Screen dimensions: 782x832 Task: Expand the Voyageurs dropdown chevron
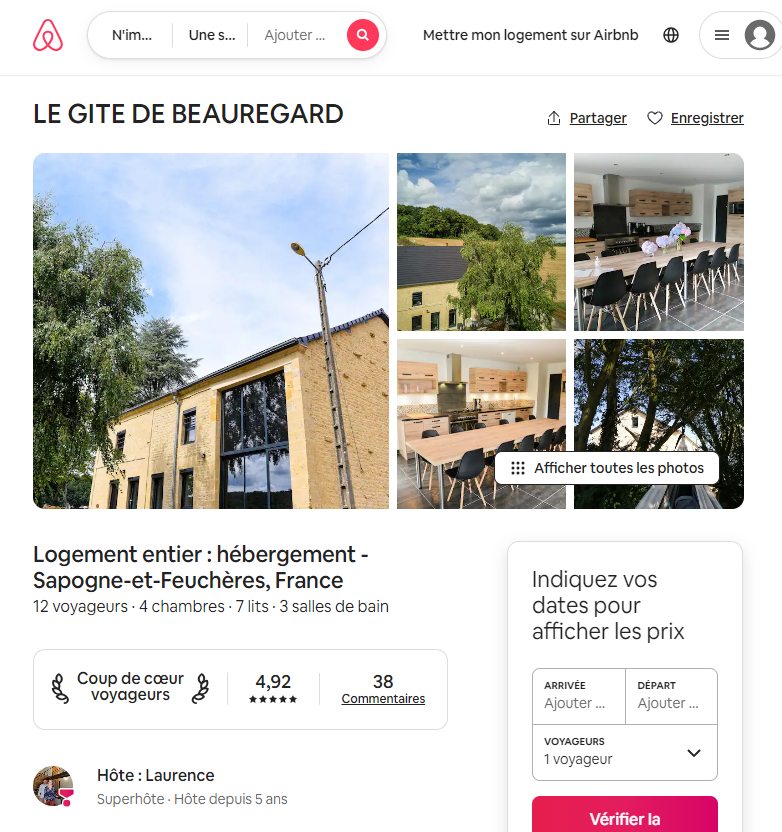coord(694,752)
